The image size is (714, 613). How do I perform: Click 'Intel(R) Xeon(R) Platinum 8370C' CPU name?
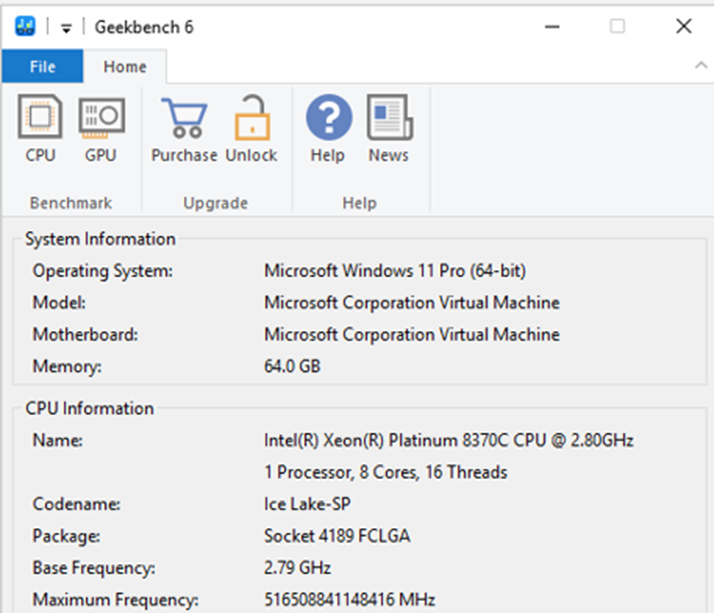449,440
